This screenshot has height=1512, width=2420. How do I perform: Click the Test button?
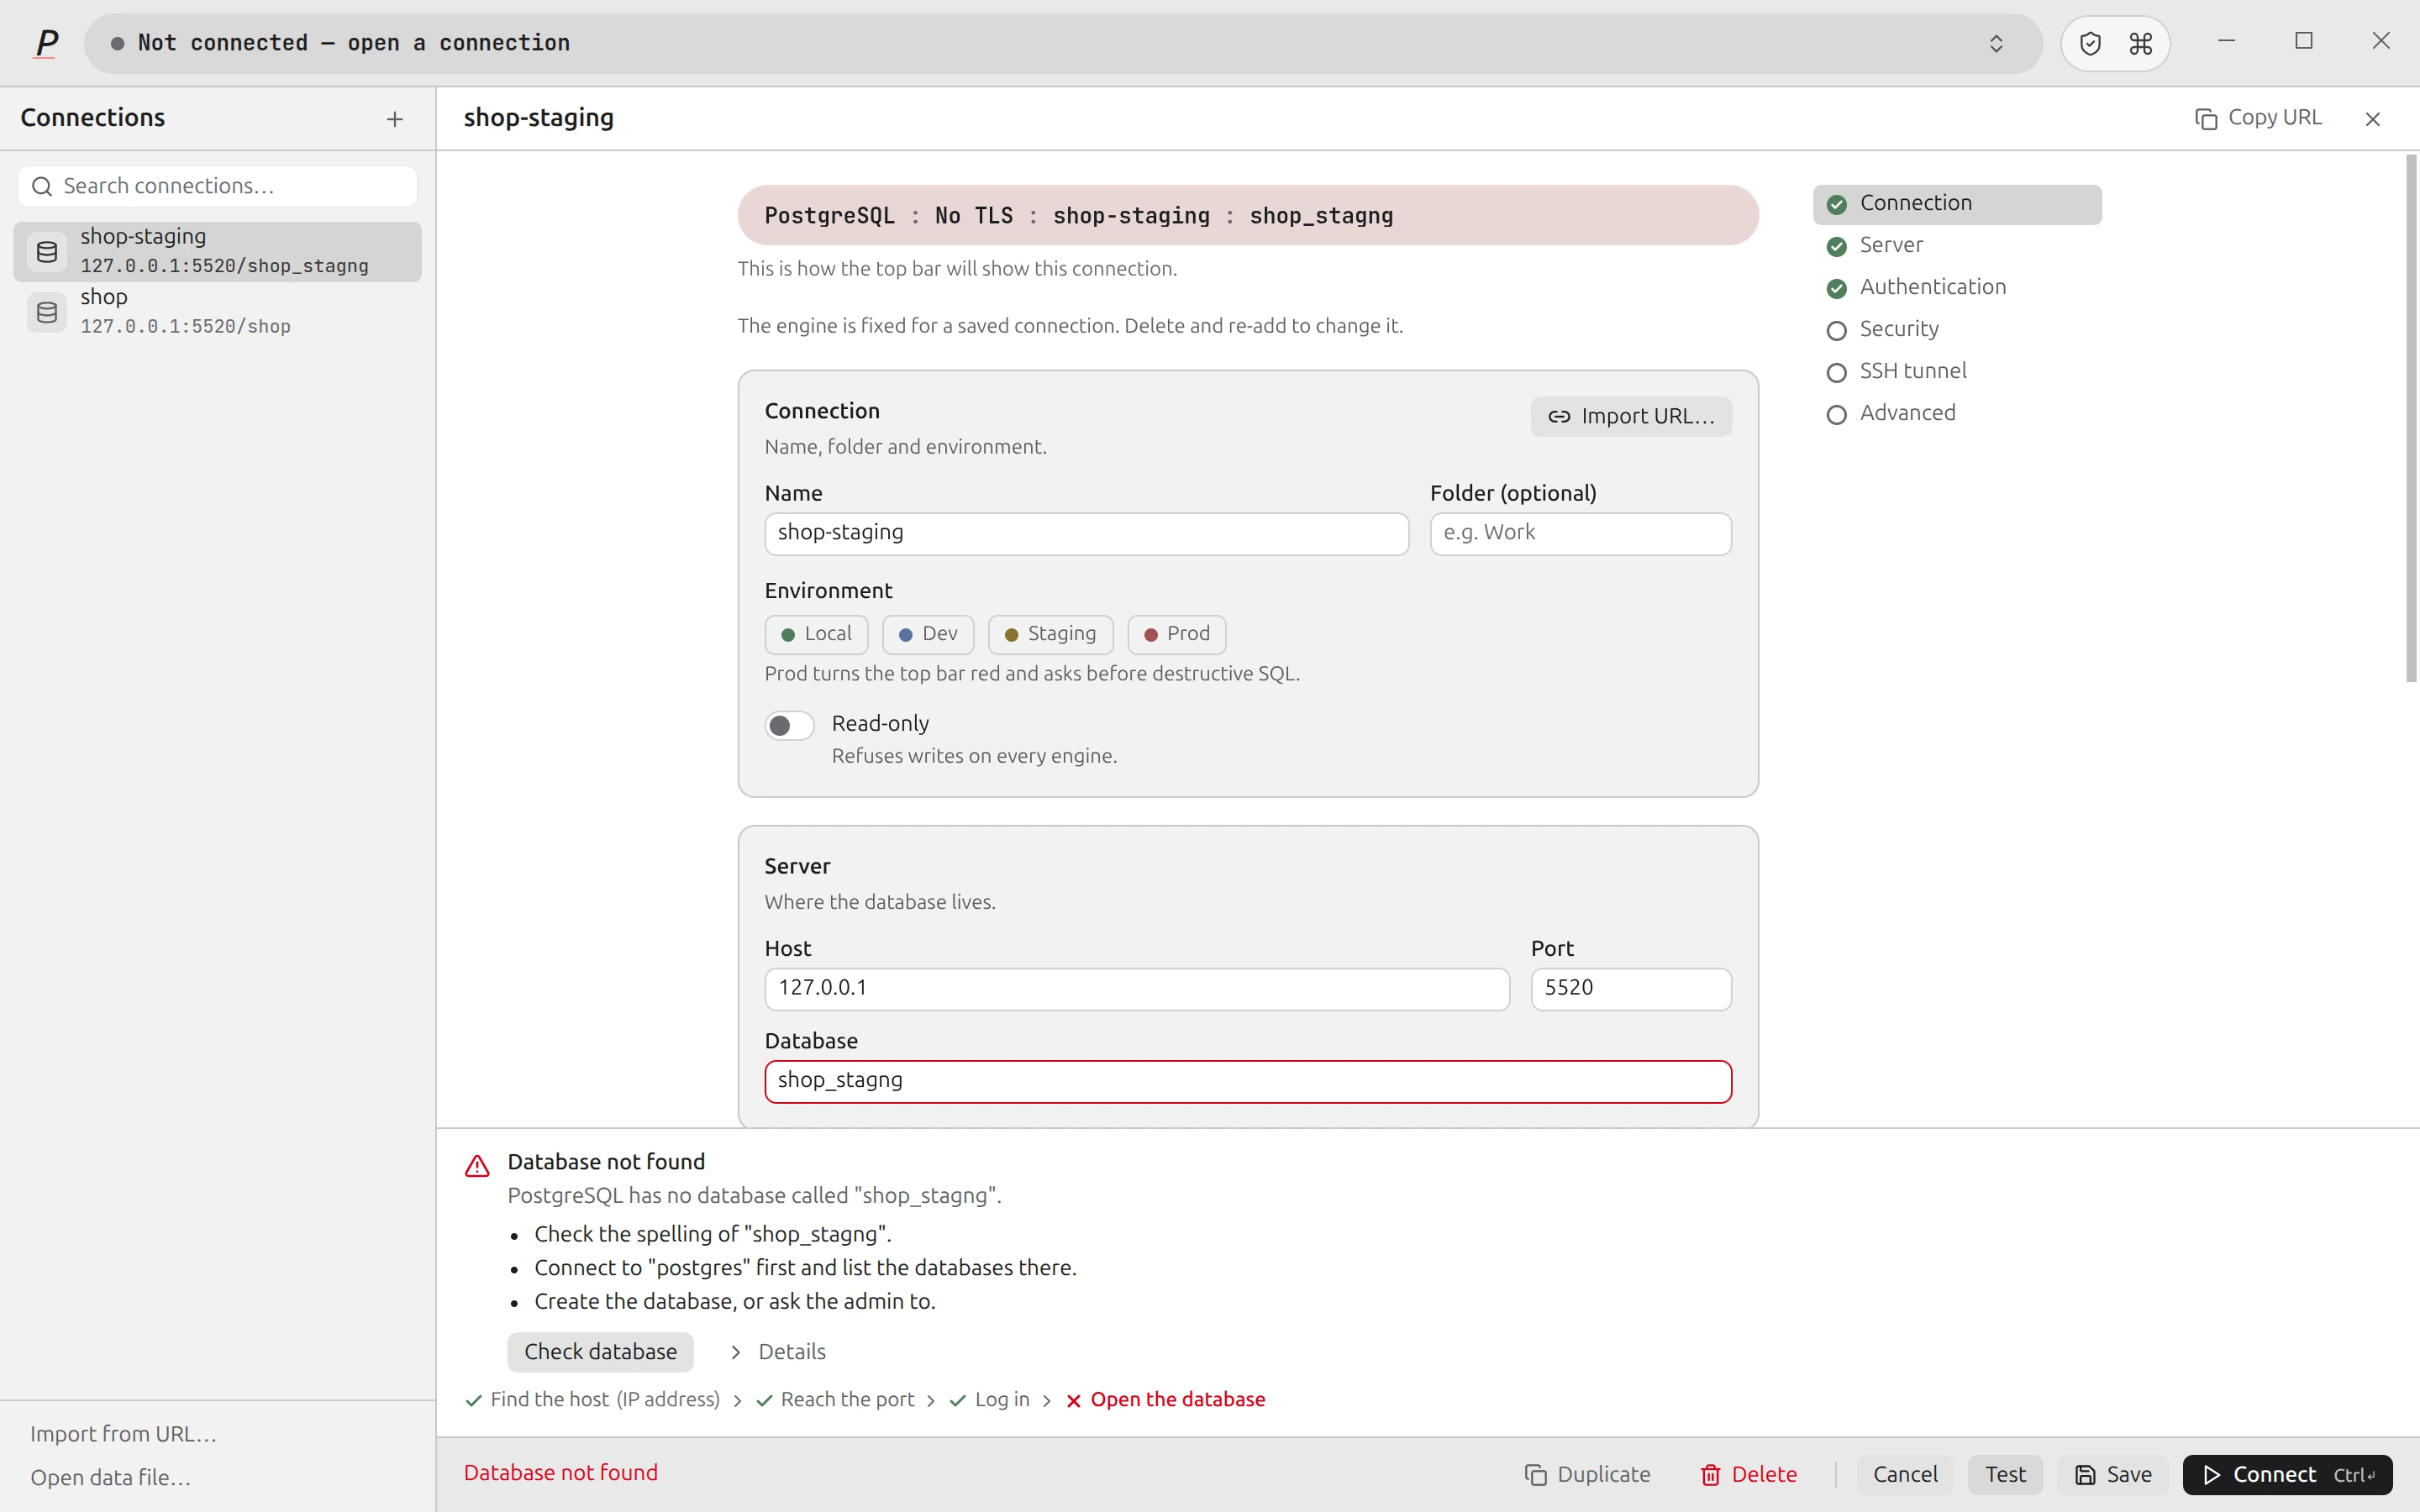(2005, 1474)
